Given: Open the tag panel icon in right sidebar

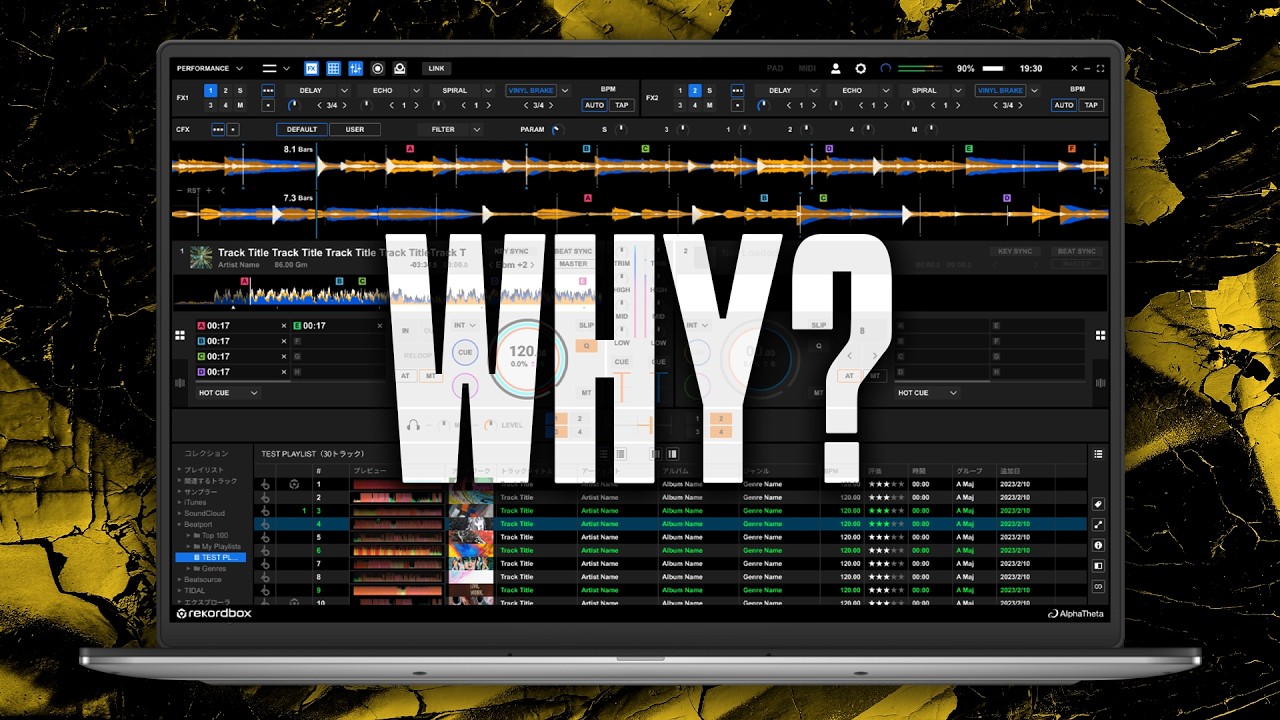Looking at the screenshot, I should (x=1098, y=504).
